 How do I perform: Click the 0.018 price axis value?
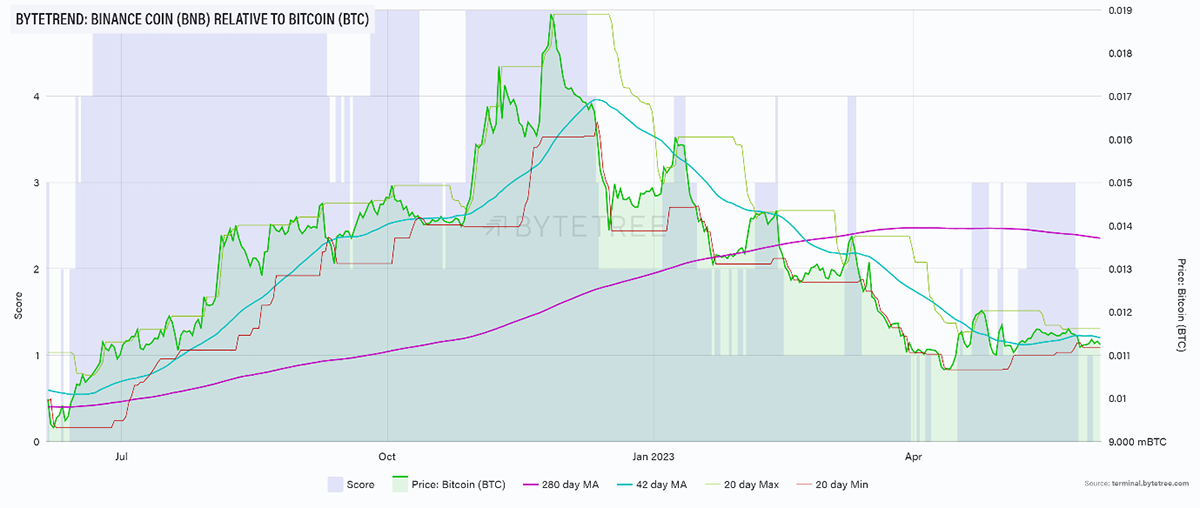click(x=1121, y=54)
